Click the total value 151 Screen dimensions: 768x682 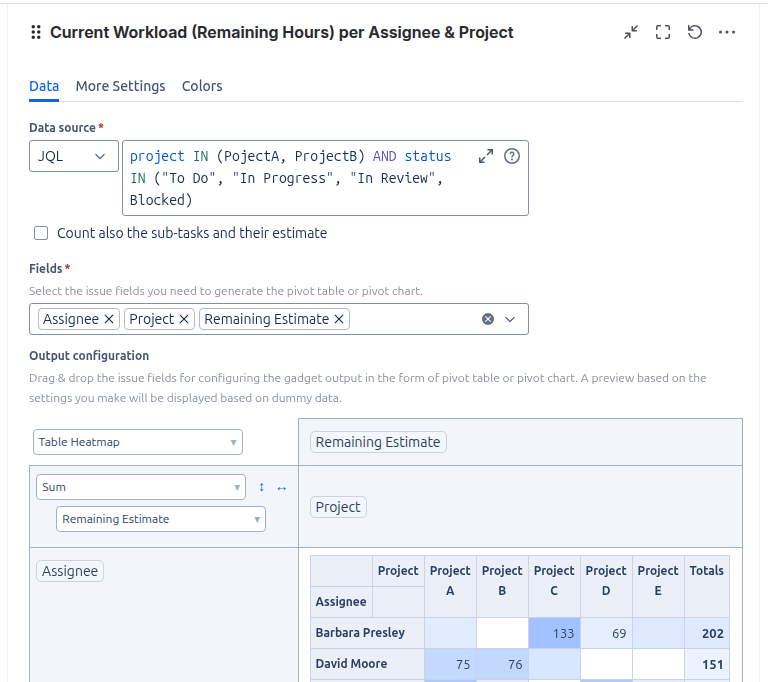pos(707,664)
